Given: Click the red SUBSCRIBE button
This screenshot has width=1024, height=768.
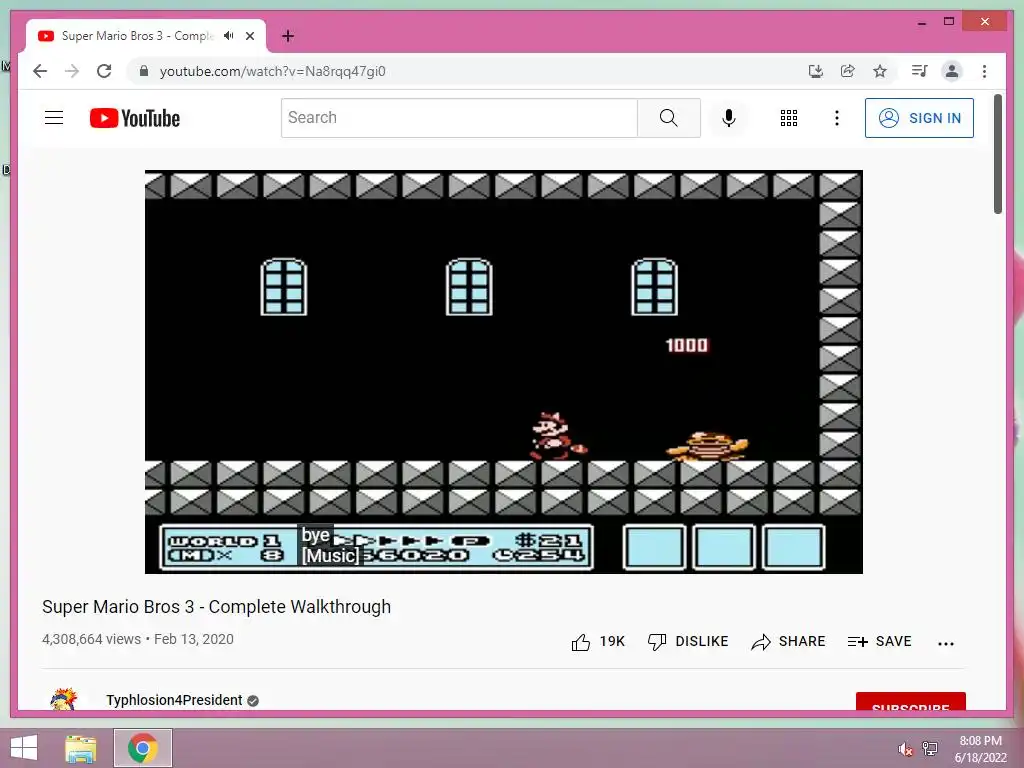Looking at the screenshot, I should pos(910,701).
